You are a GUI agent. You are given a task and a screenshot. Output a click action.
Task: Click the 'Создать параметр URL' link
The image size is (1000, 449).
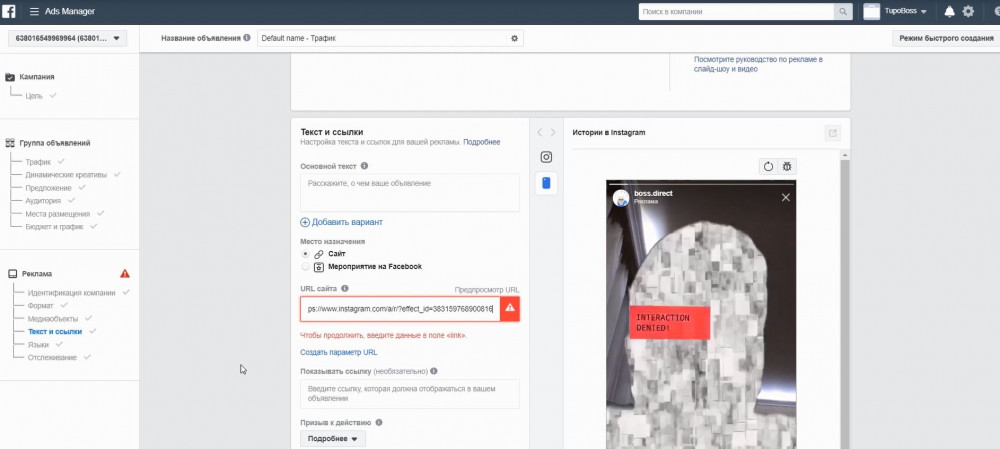click(338, 352)
